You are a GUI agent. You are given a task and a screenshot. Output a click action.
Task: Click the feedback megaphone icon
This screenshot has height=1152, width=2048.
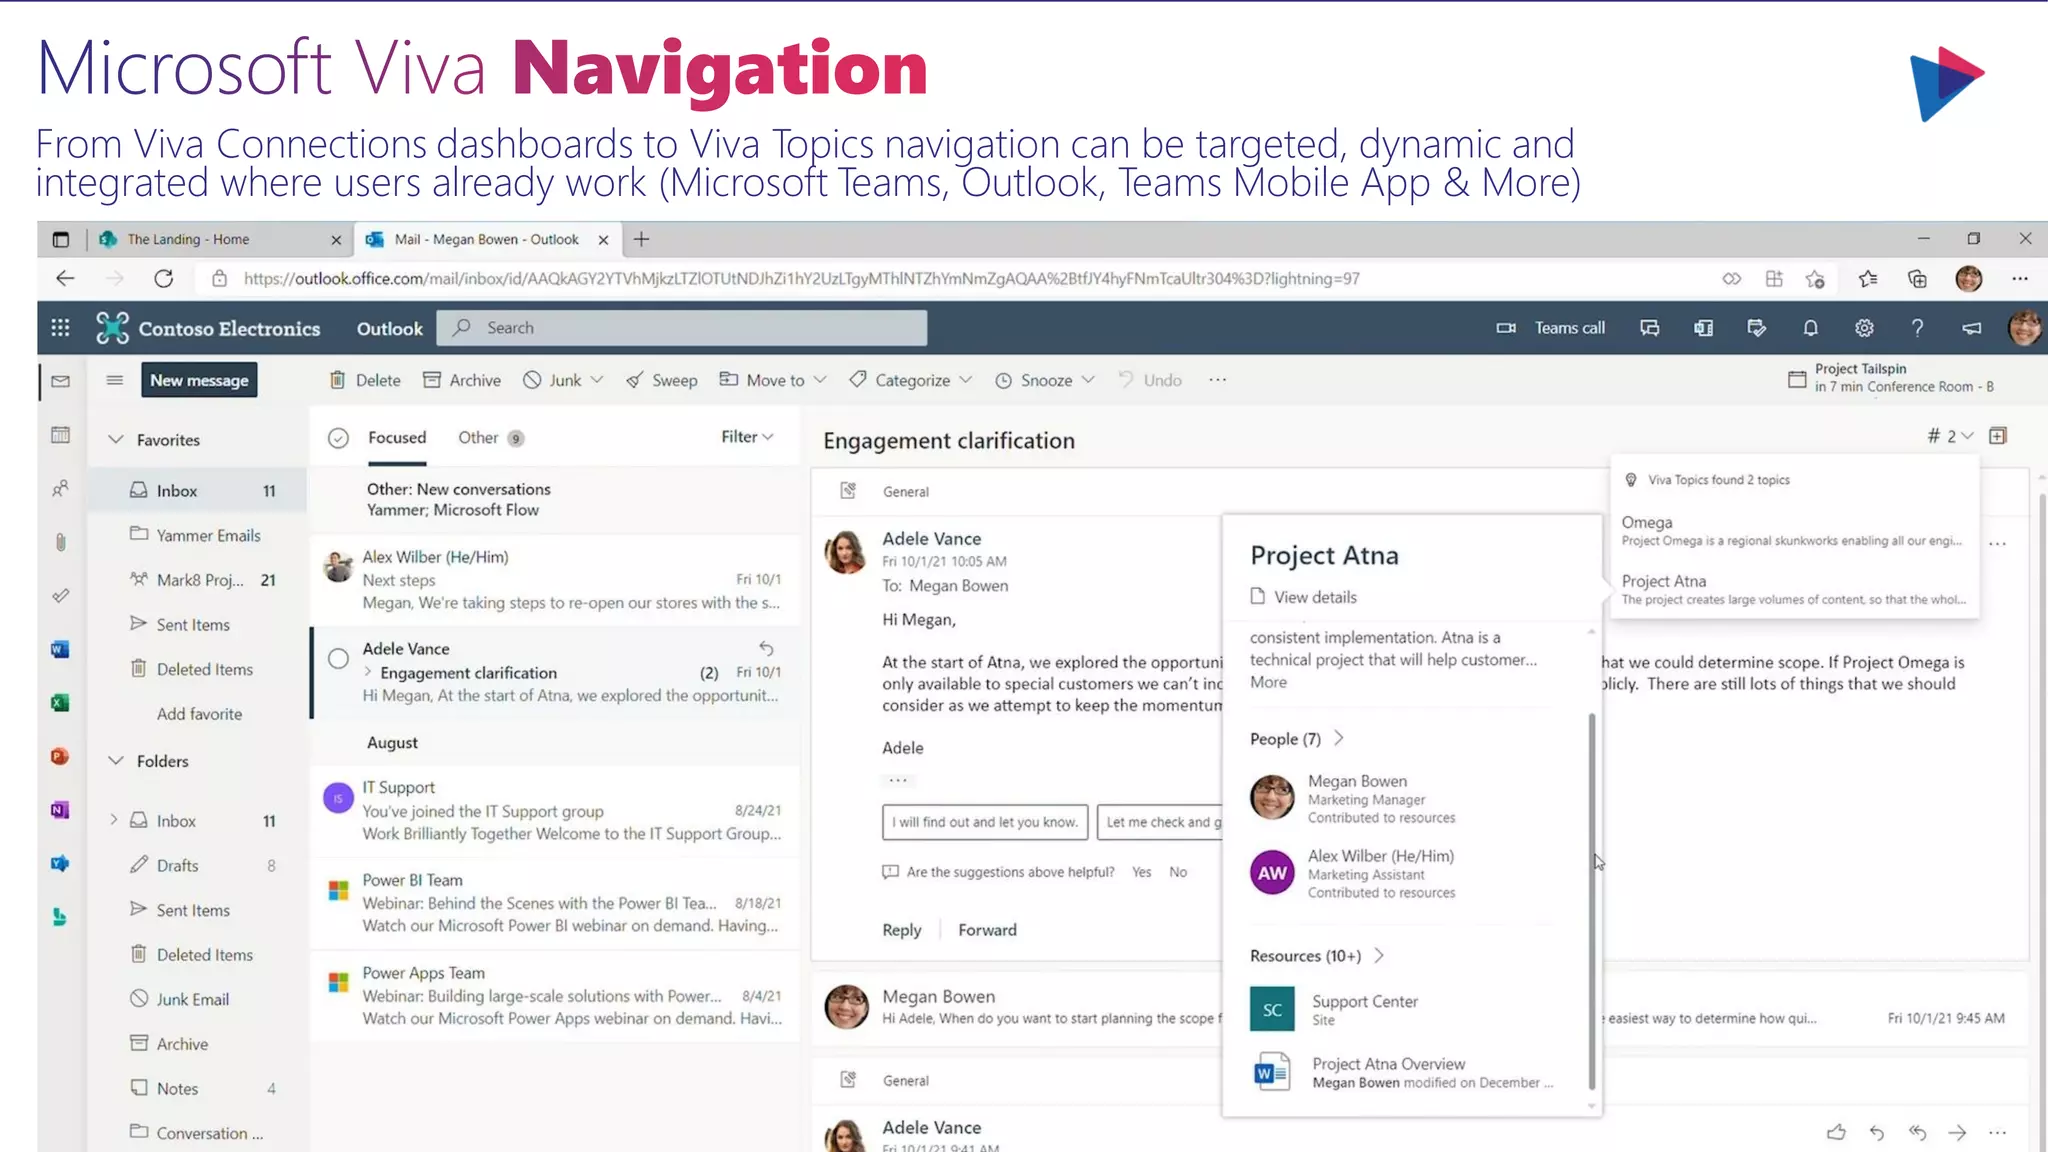point(1971,328)
